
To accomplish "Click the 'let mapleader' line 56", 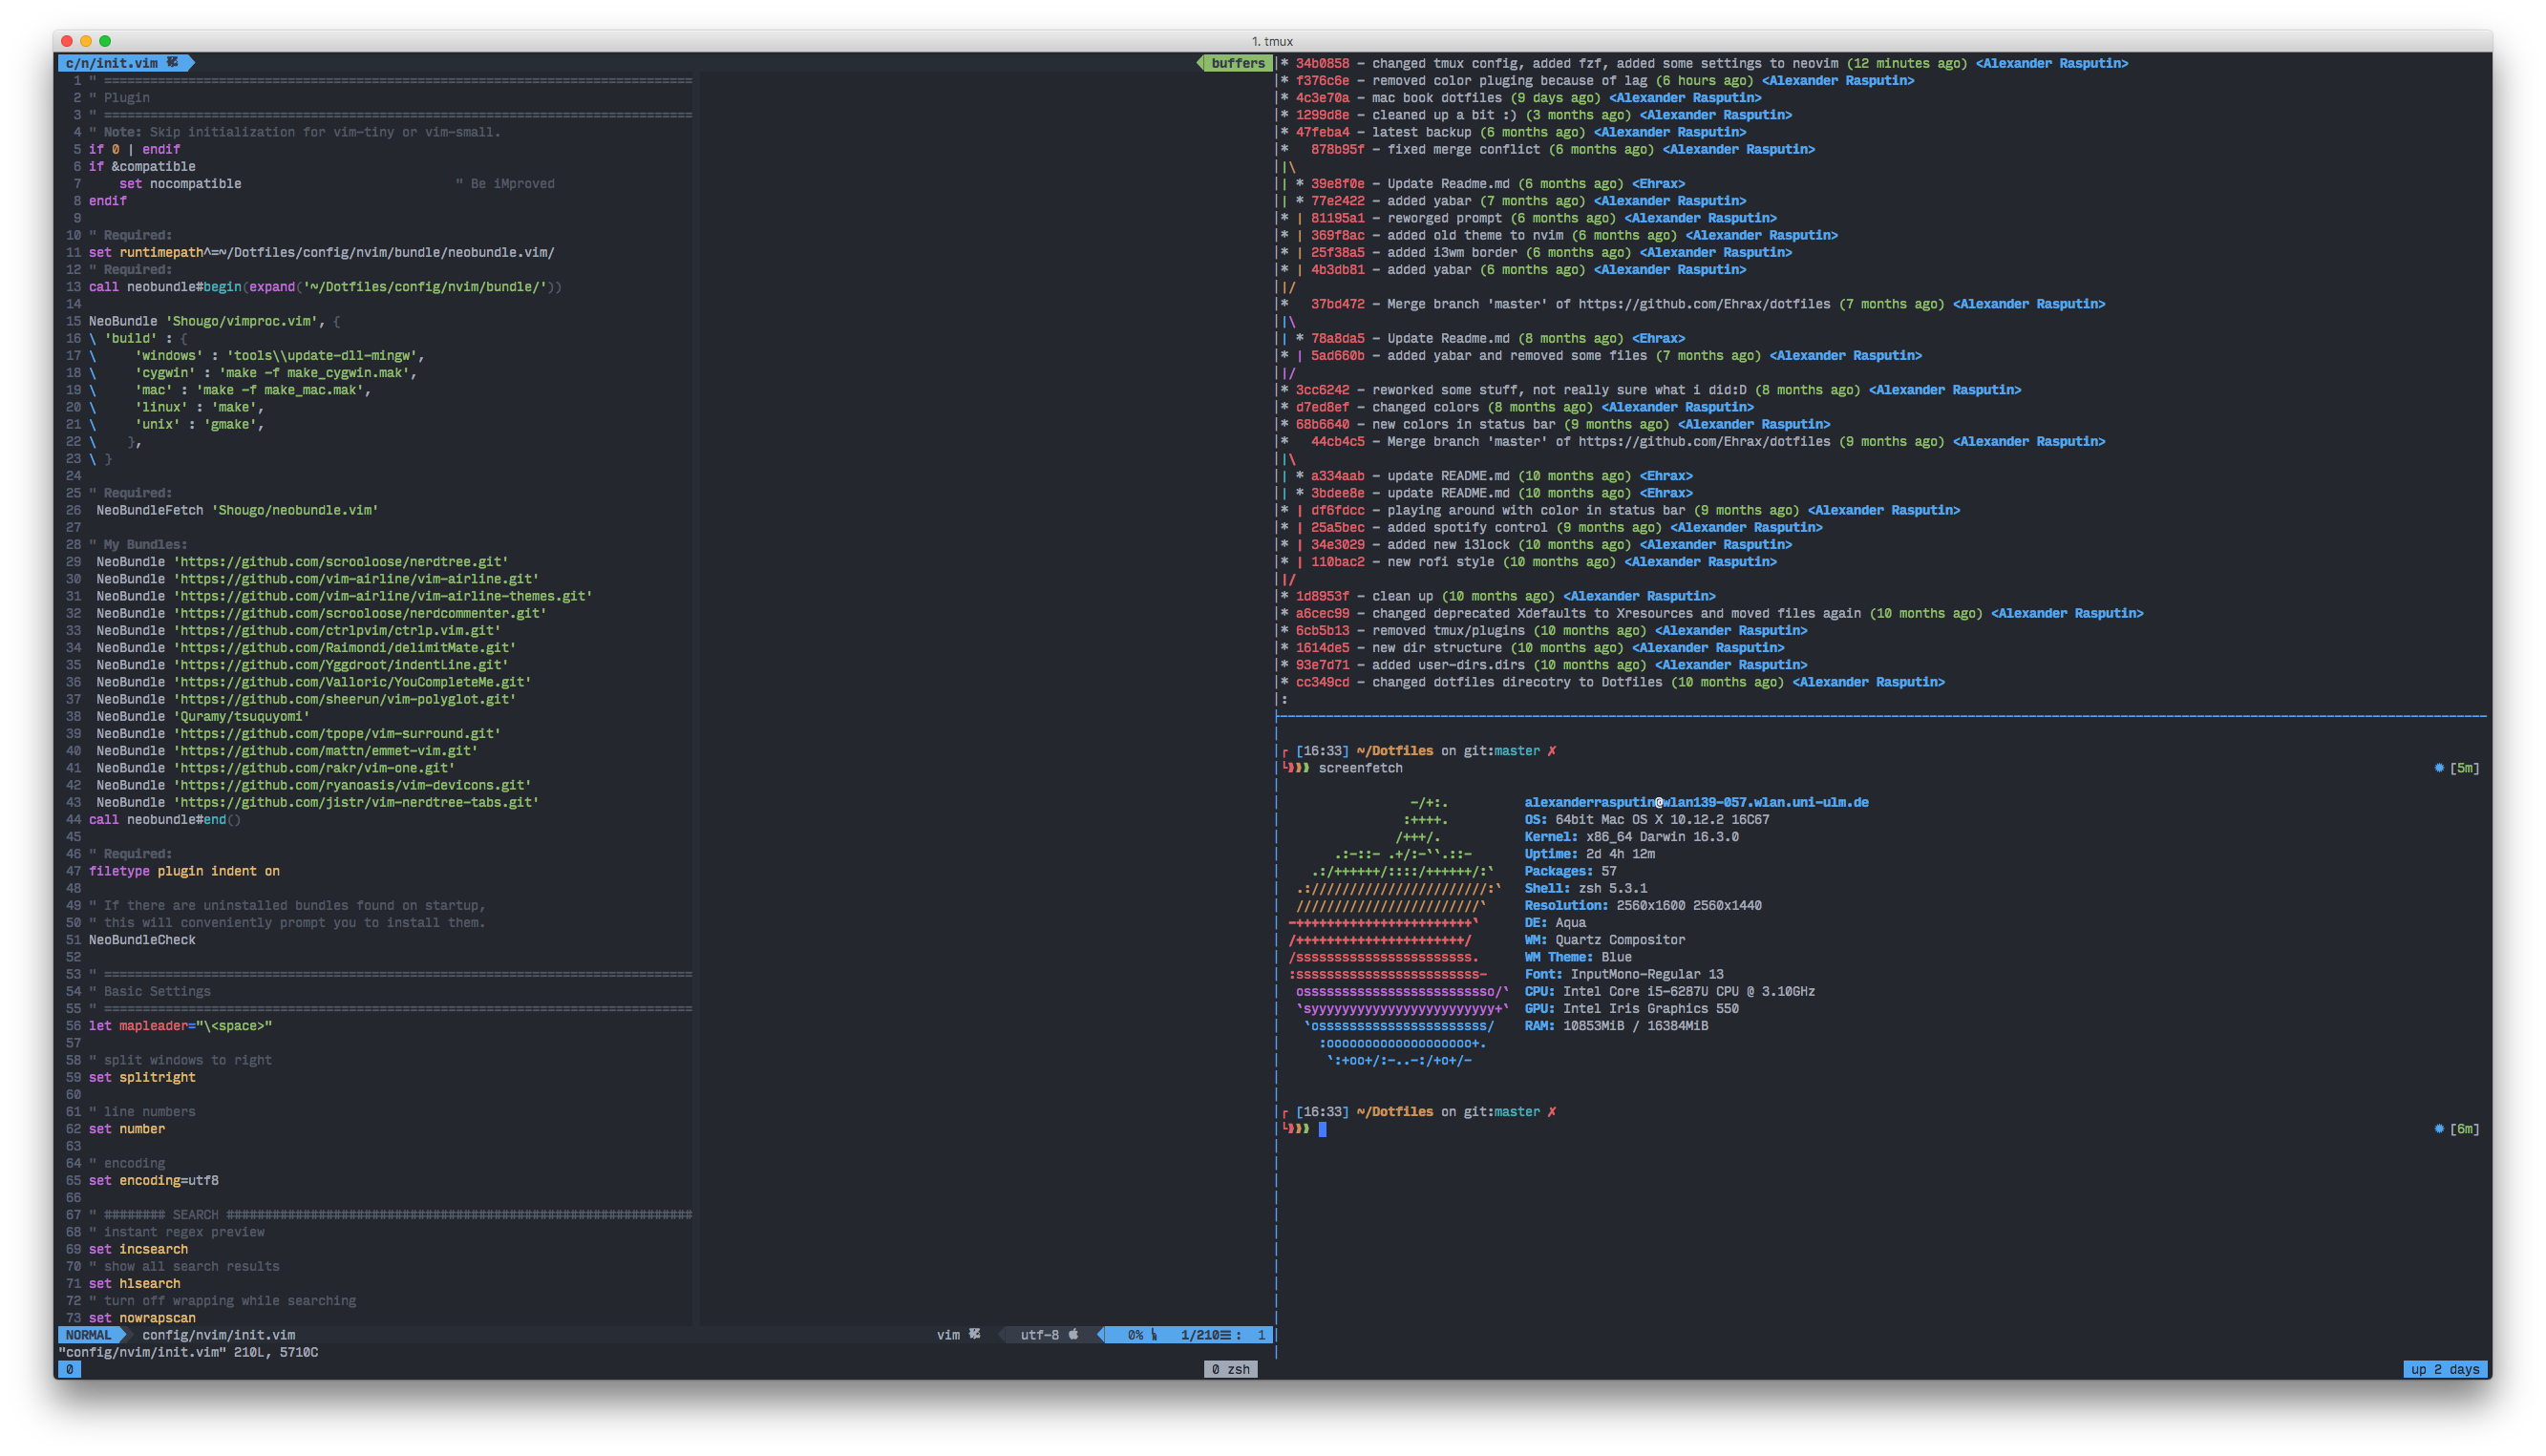I will 180,1026.
